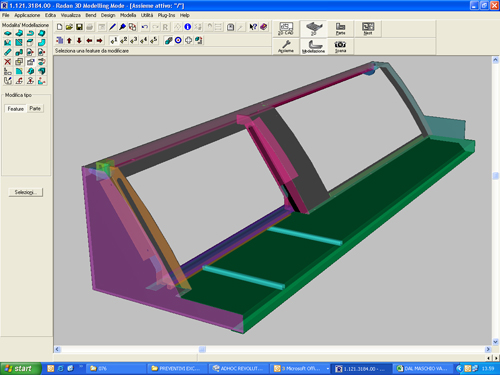Click the Selezioni... button
Image resolution: width=500 pixels, height=375 pixels.
(26, 192)
